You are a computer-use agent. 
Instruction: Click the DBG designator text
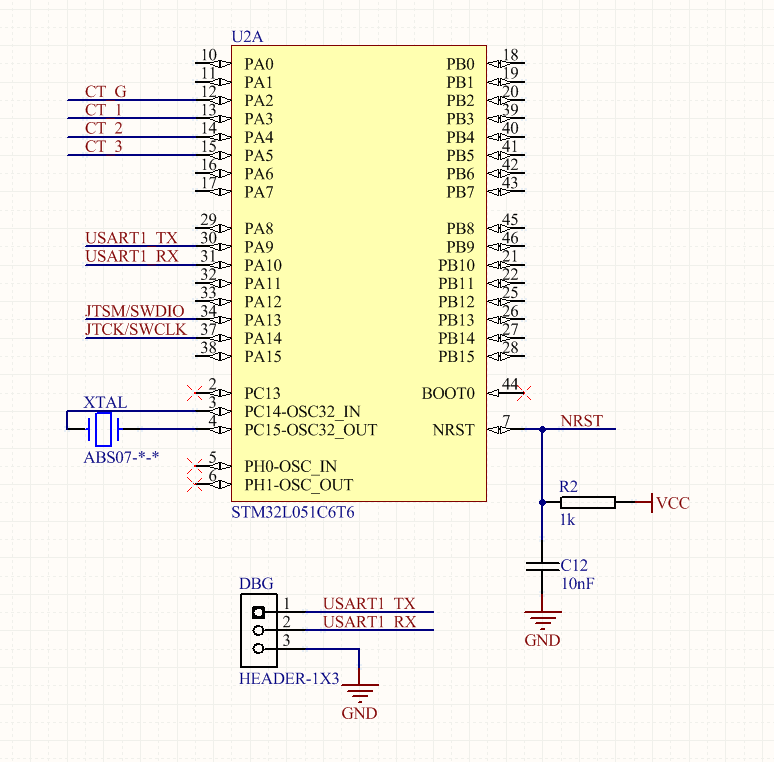256,583
